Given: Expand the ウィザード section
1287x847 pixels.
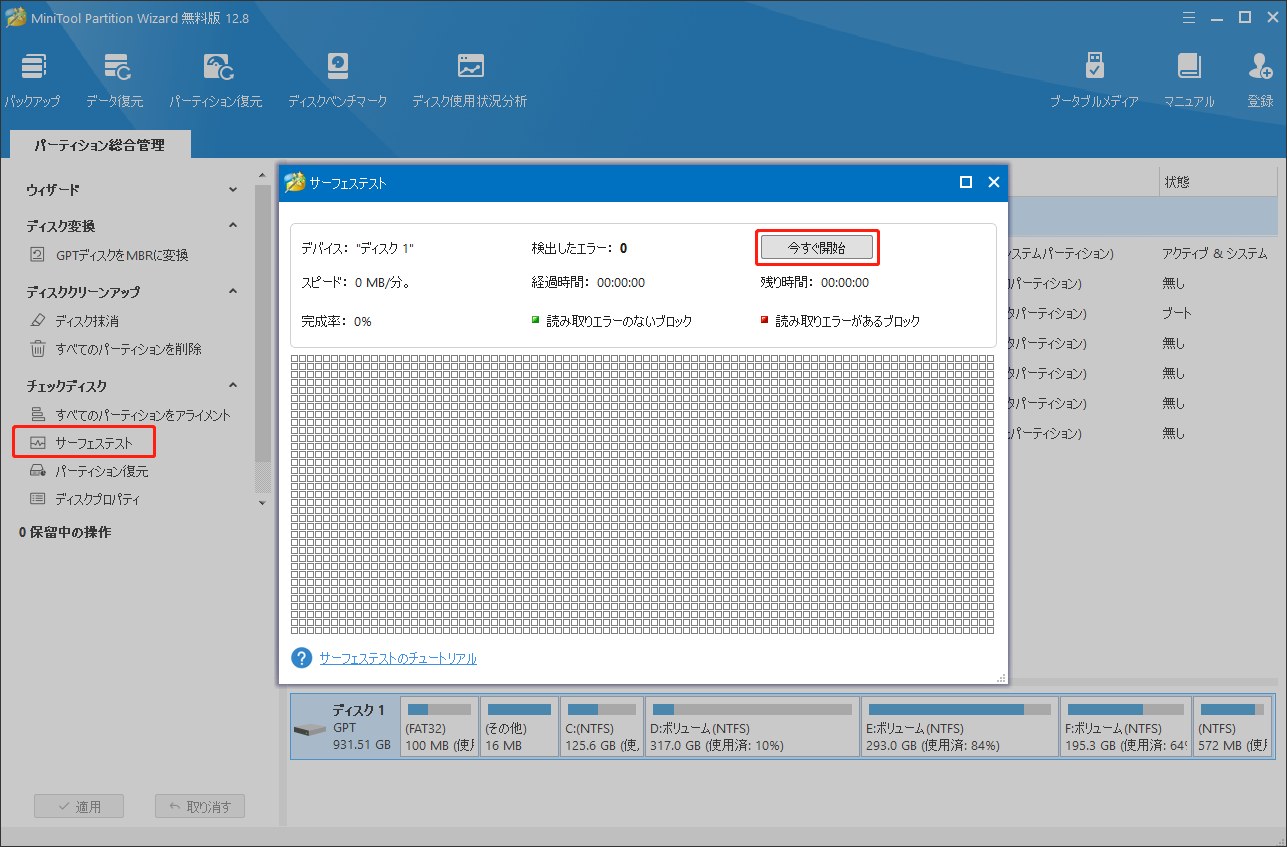Looking at the screenshot, I should click(x=233, y=189).
